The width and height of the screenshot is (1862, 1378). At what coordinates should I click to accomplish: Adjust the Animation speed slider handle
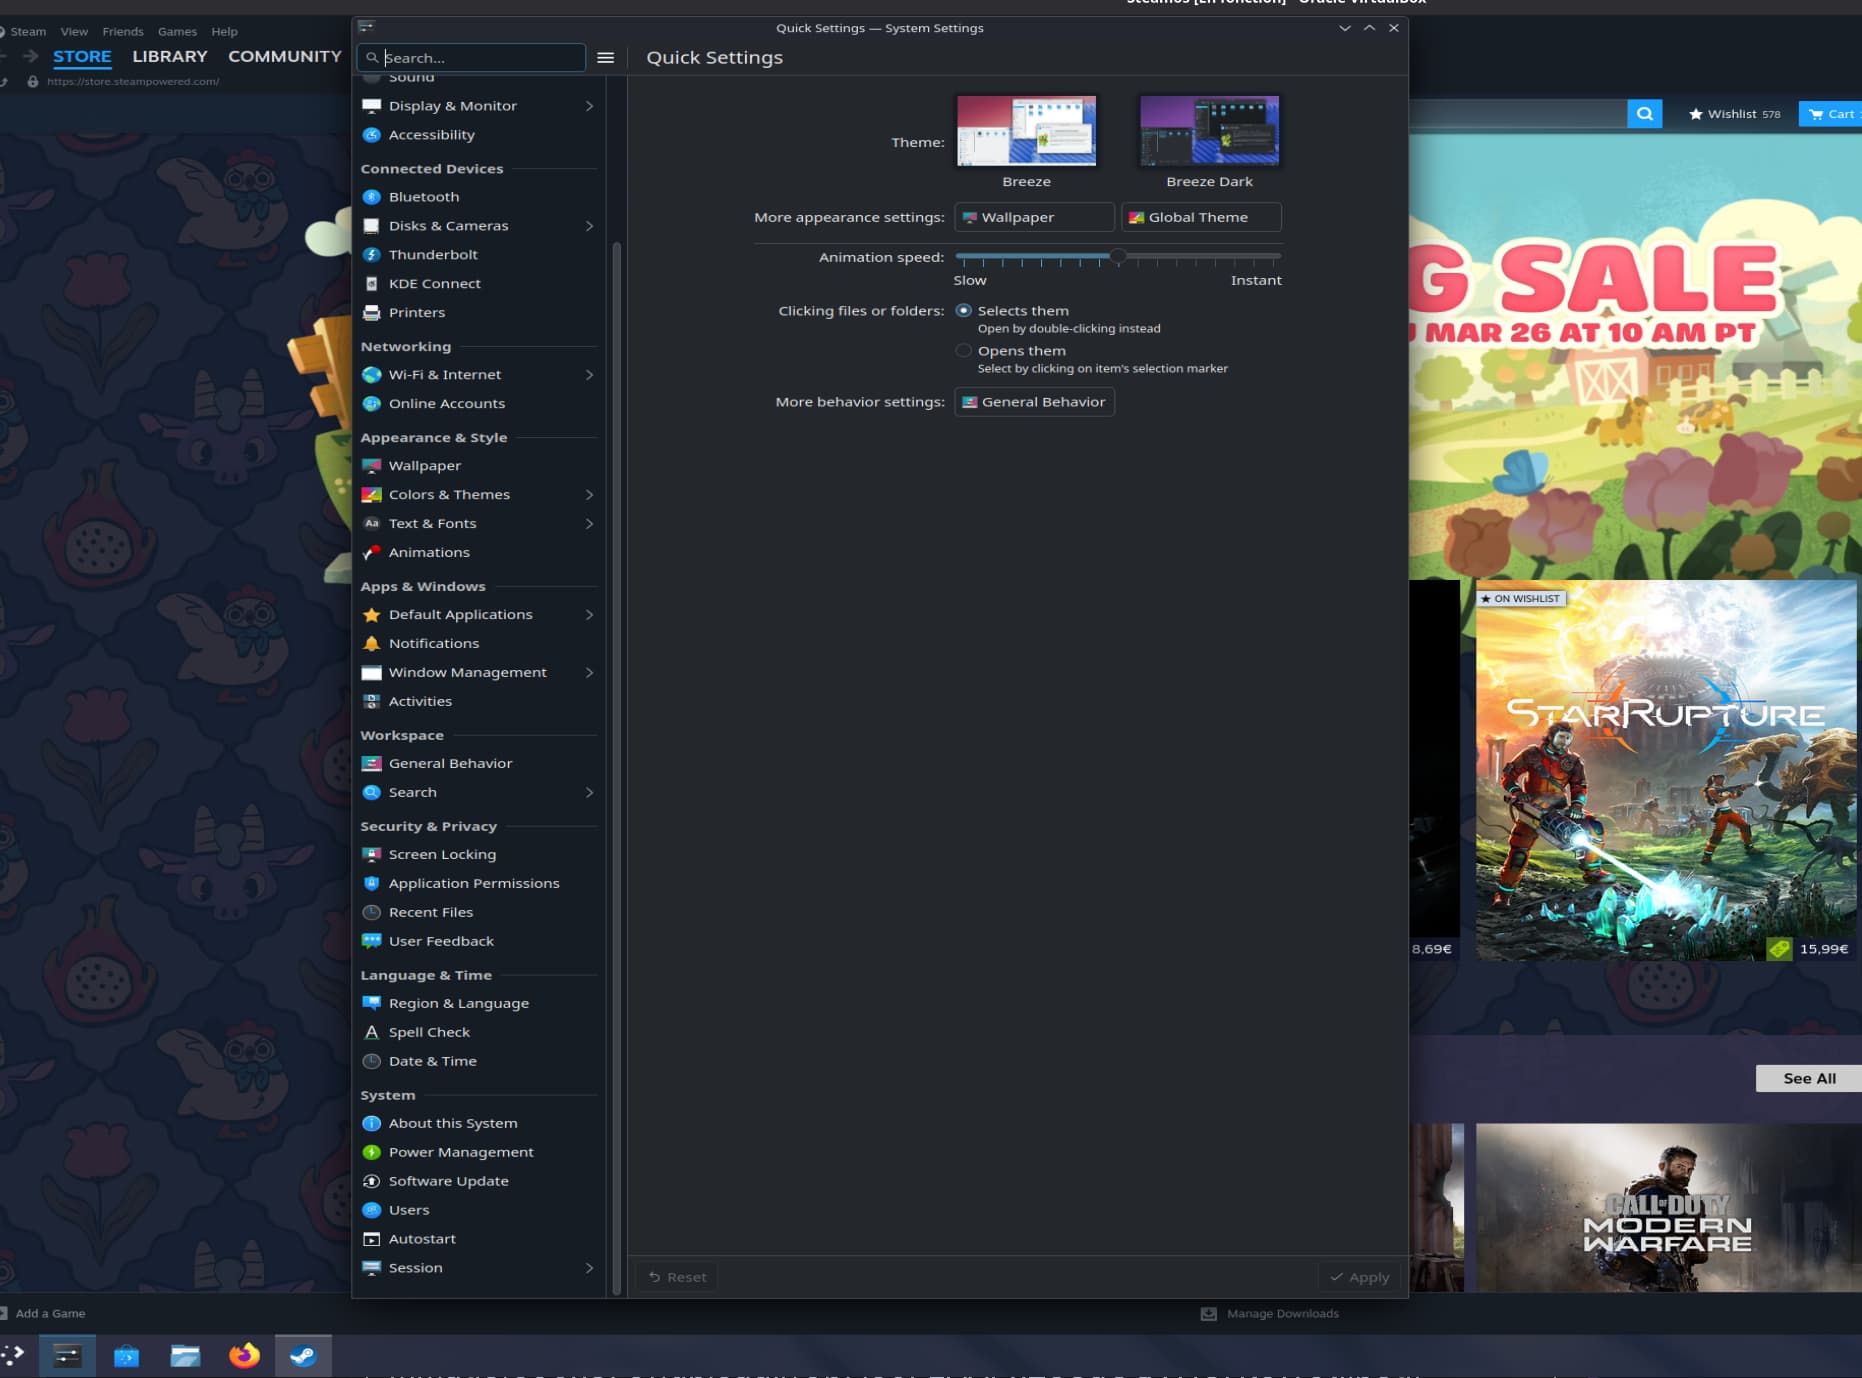(x=1117, y=257)
